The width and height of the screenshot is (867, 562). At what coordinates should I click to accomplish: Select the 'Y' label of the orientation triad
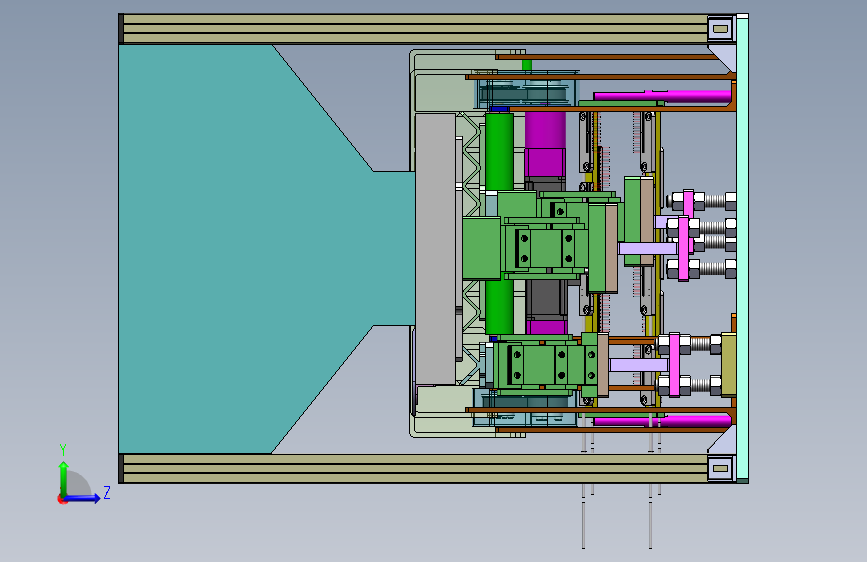click(x=63, y=449)
